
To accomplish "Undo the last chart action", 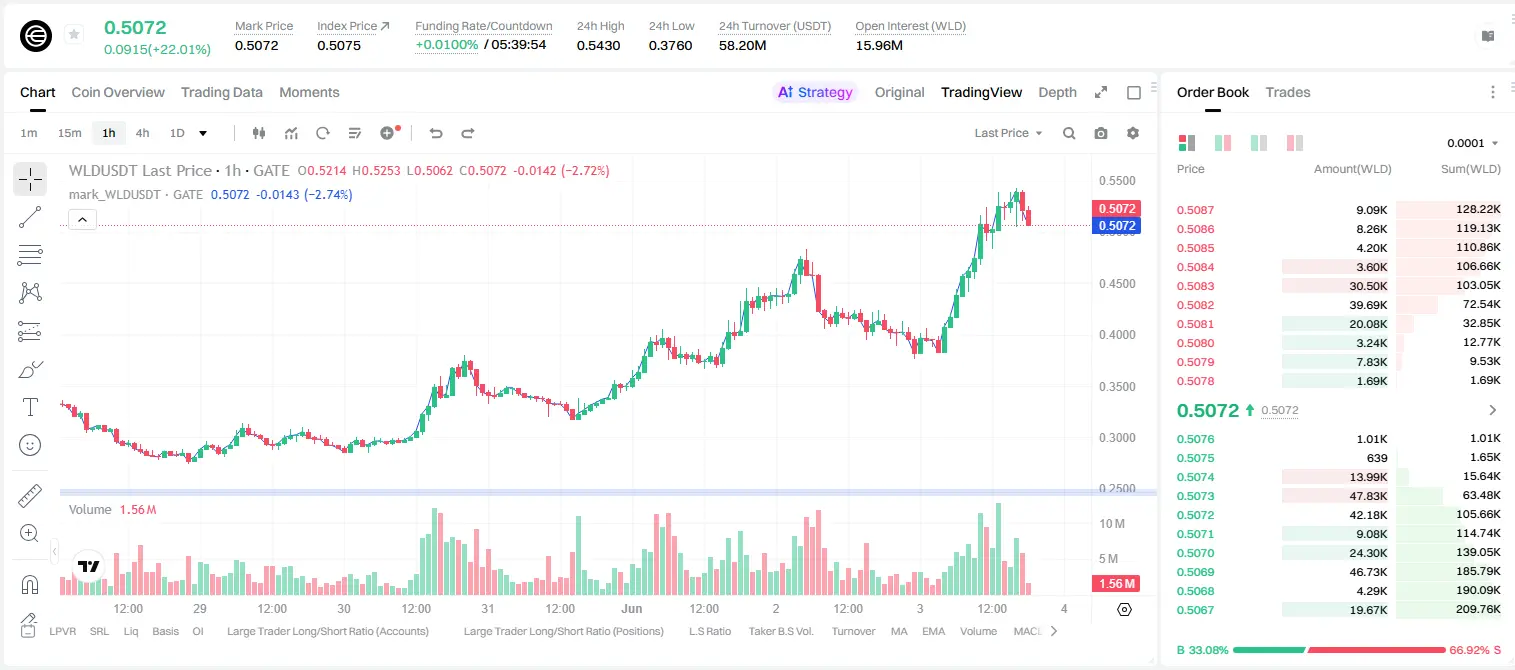I will (435, 133).
